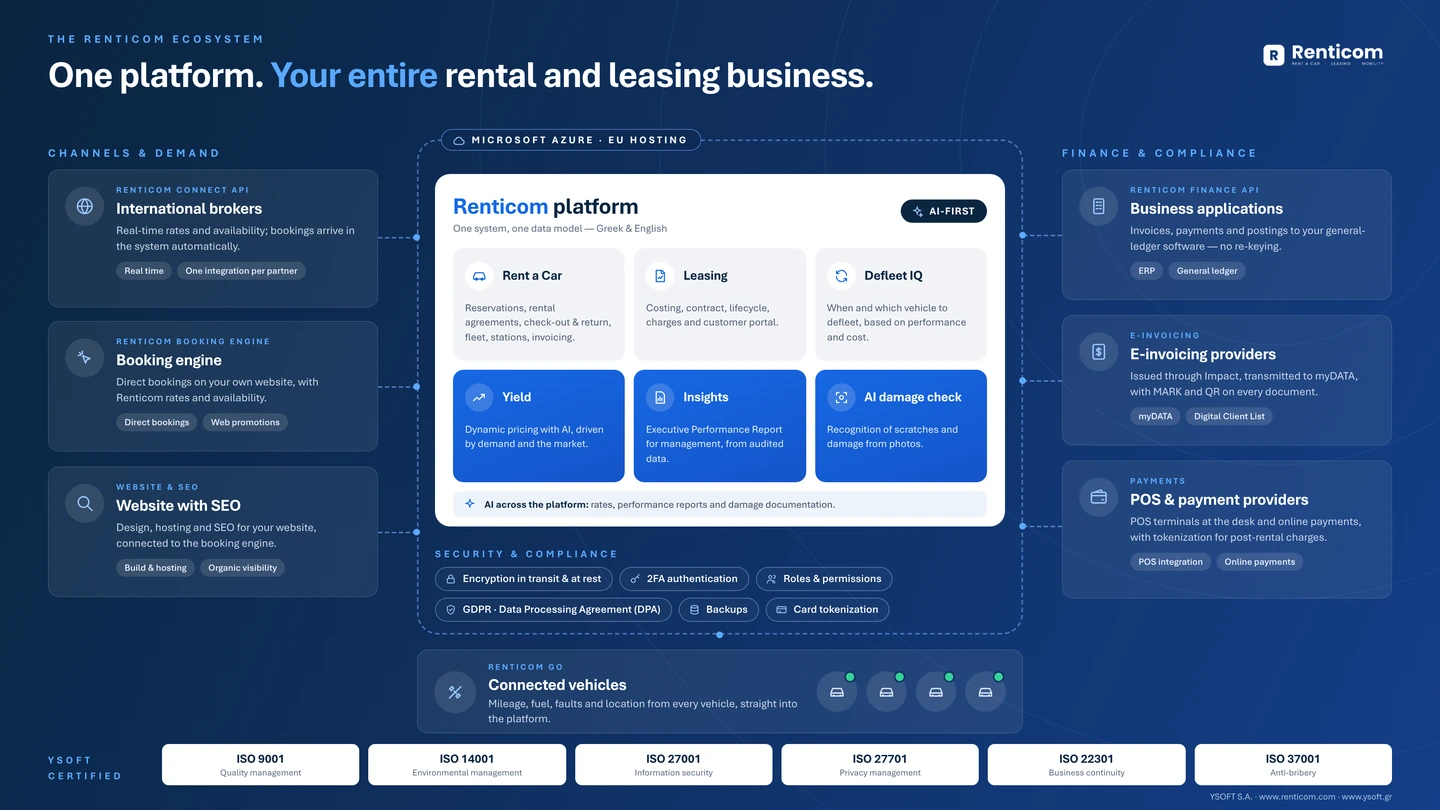
Task: Open the ISO 14001 Environmental management card
Action: 467,765
